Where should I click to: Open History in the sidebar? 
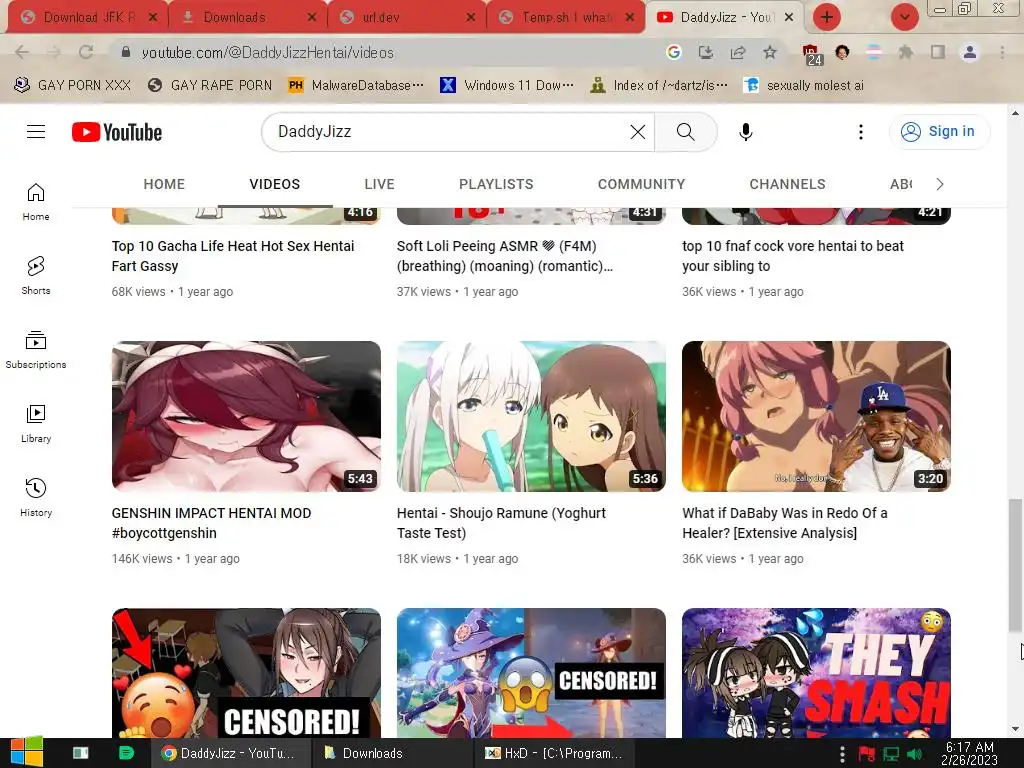(36, 498)
